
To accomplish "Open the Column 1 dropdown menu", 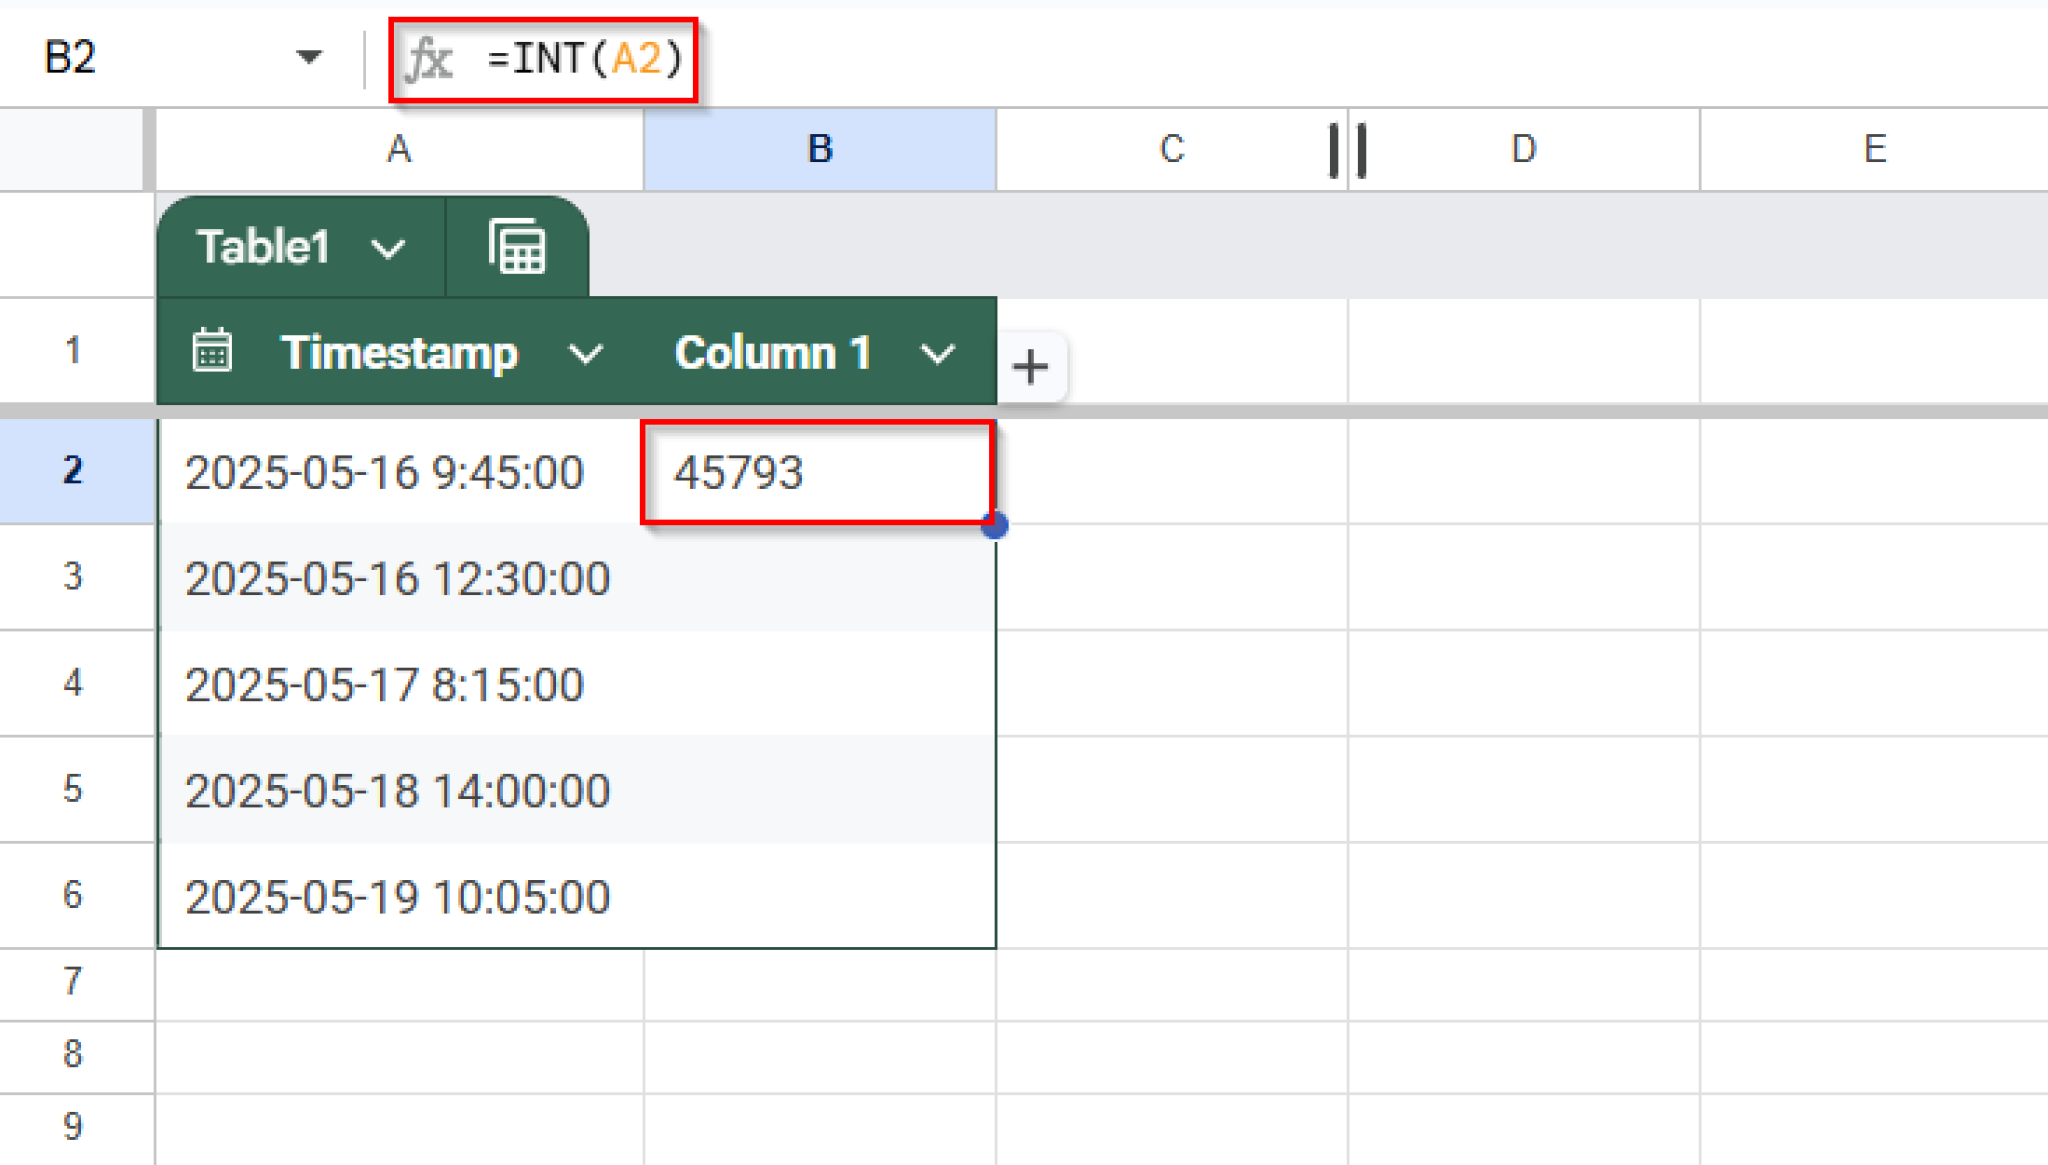I will (937, 354).
